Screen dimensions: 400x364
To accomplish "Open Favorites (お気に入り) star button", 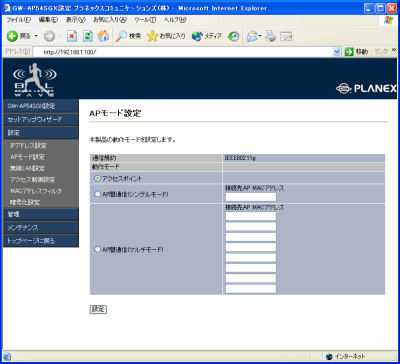I will (x=166, y=36).
